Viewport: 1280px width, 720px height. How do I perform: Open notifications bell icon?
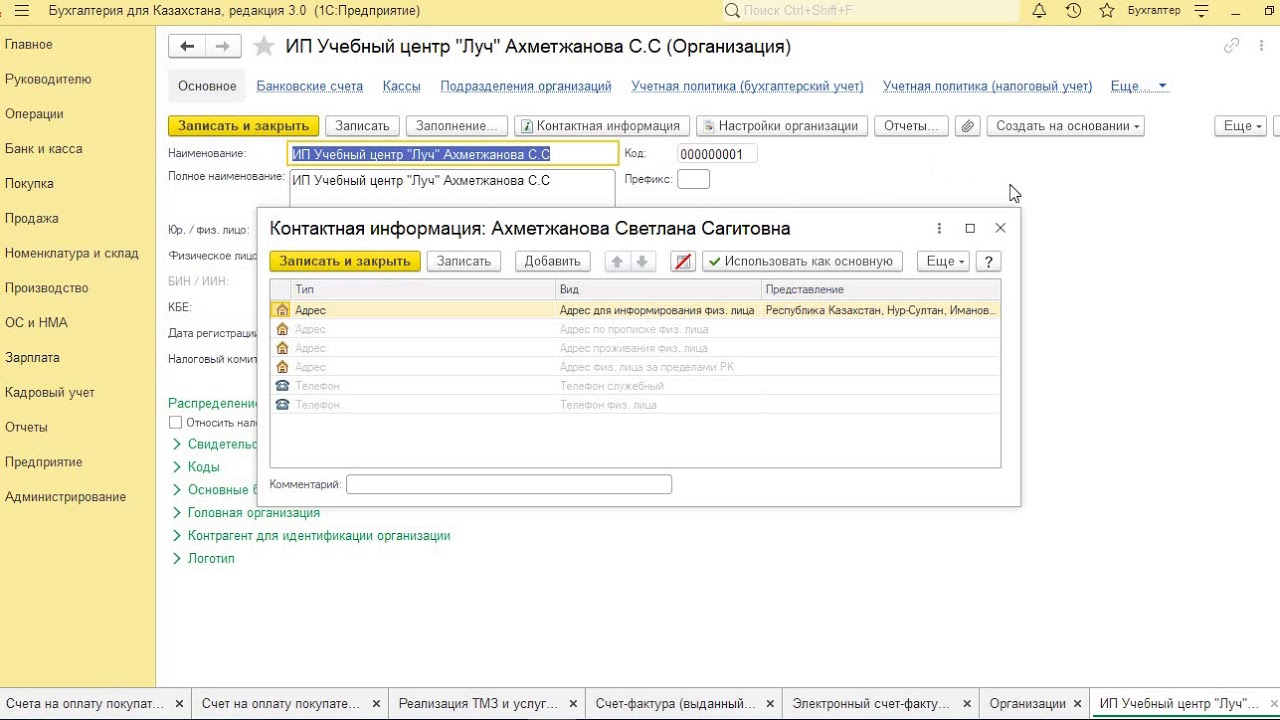(x=1039, y=11)
